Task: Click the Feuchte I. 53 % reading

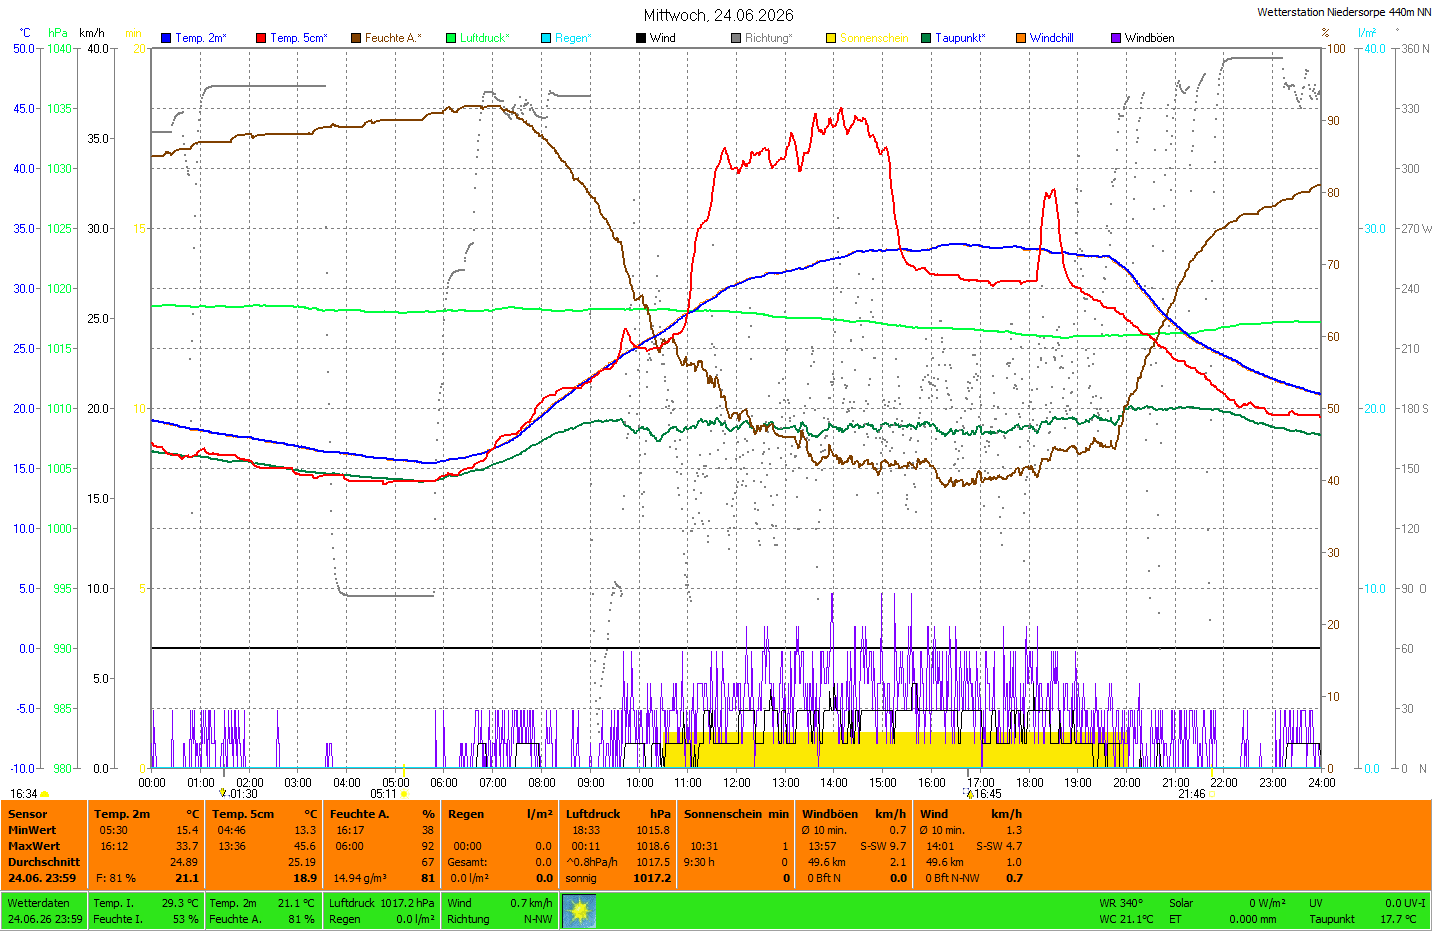Action: pyautogui.click(x=146, y=919)
